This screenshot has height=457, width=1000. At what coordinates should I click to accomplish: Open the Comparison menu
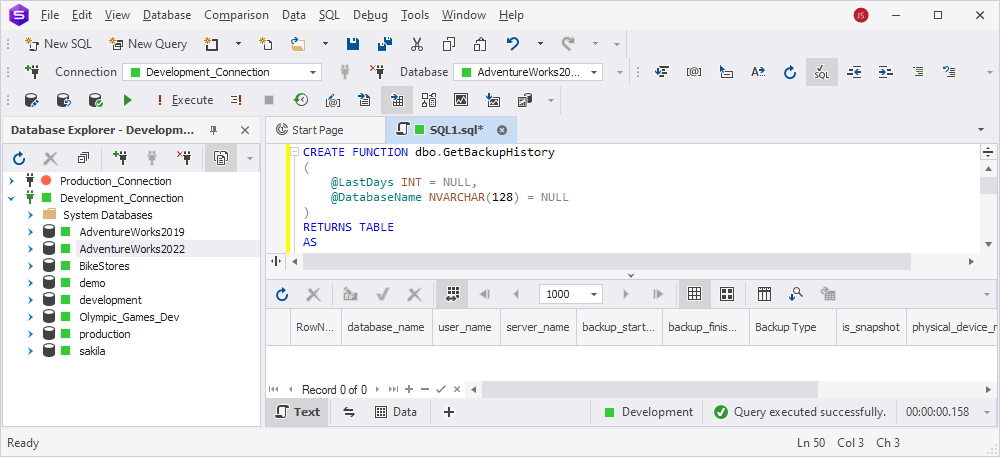[237, 15]
